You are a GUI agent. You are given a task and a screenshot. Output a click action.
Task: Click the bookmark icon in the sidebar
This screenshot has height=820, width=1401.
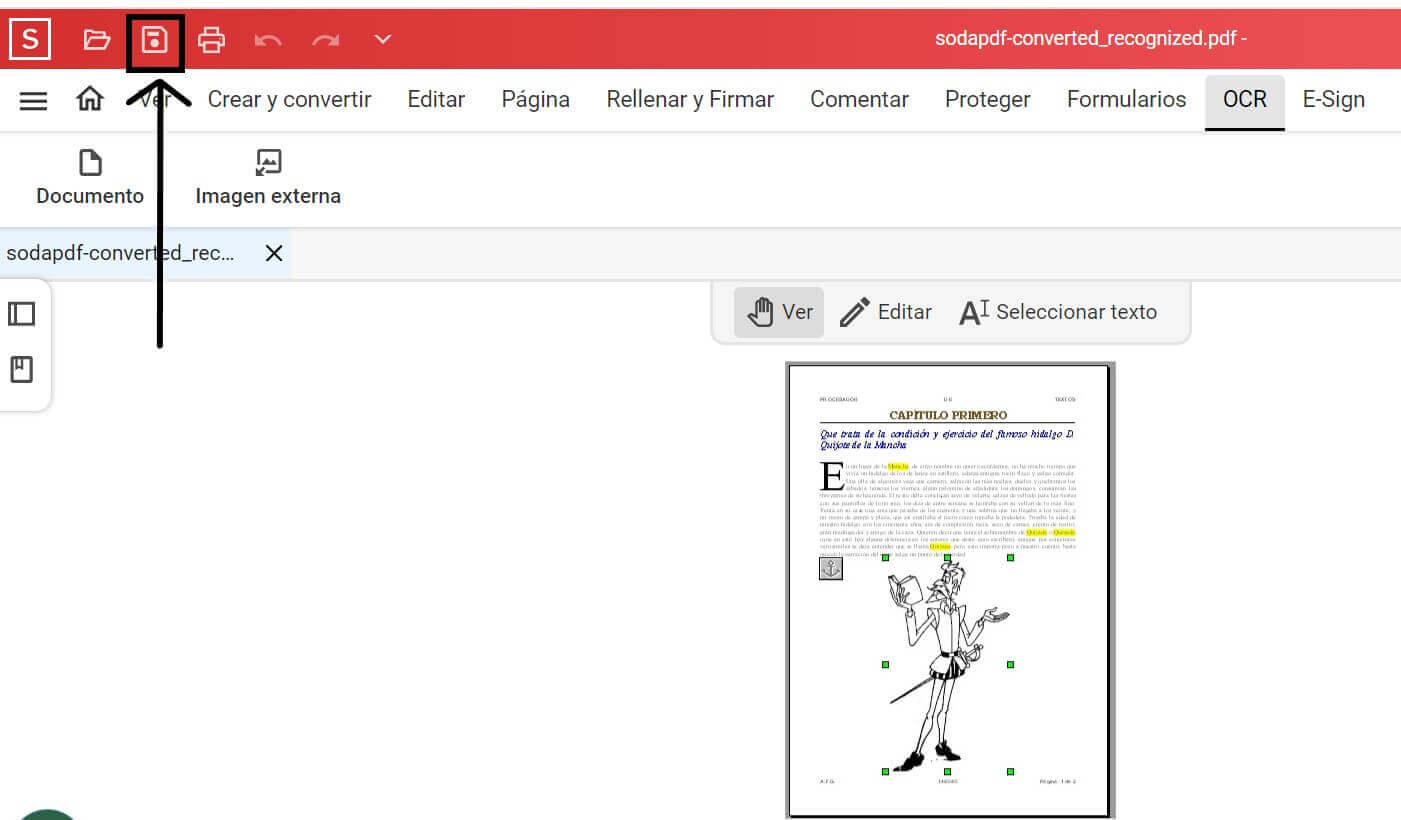[22, 369]
